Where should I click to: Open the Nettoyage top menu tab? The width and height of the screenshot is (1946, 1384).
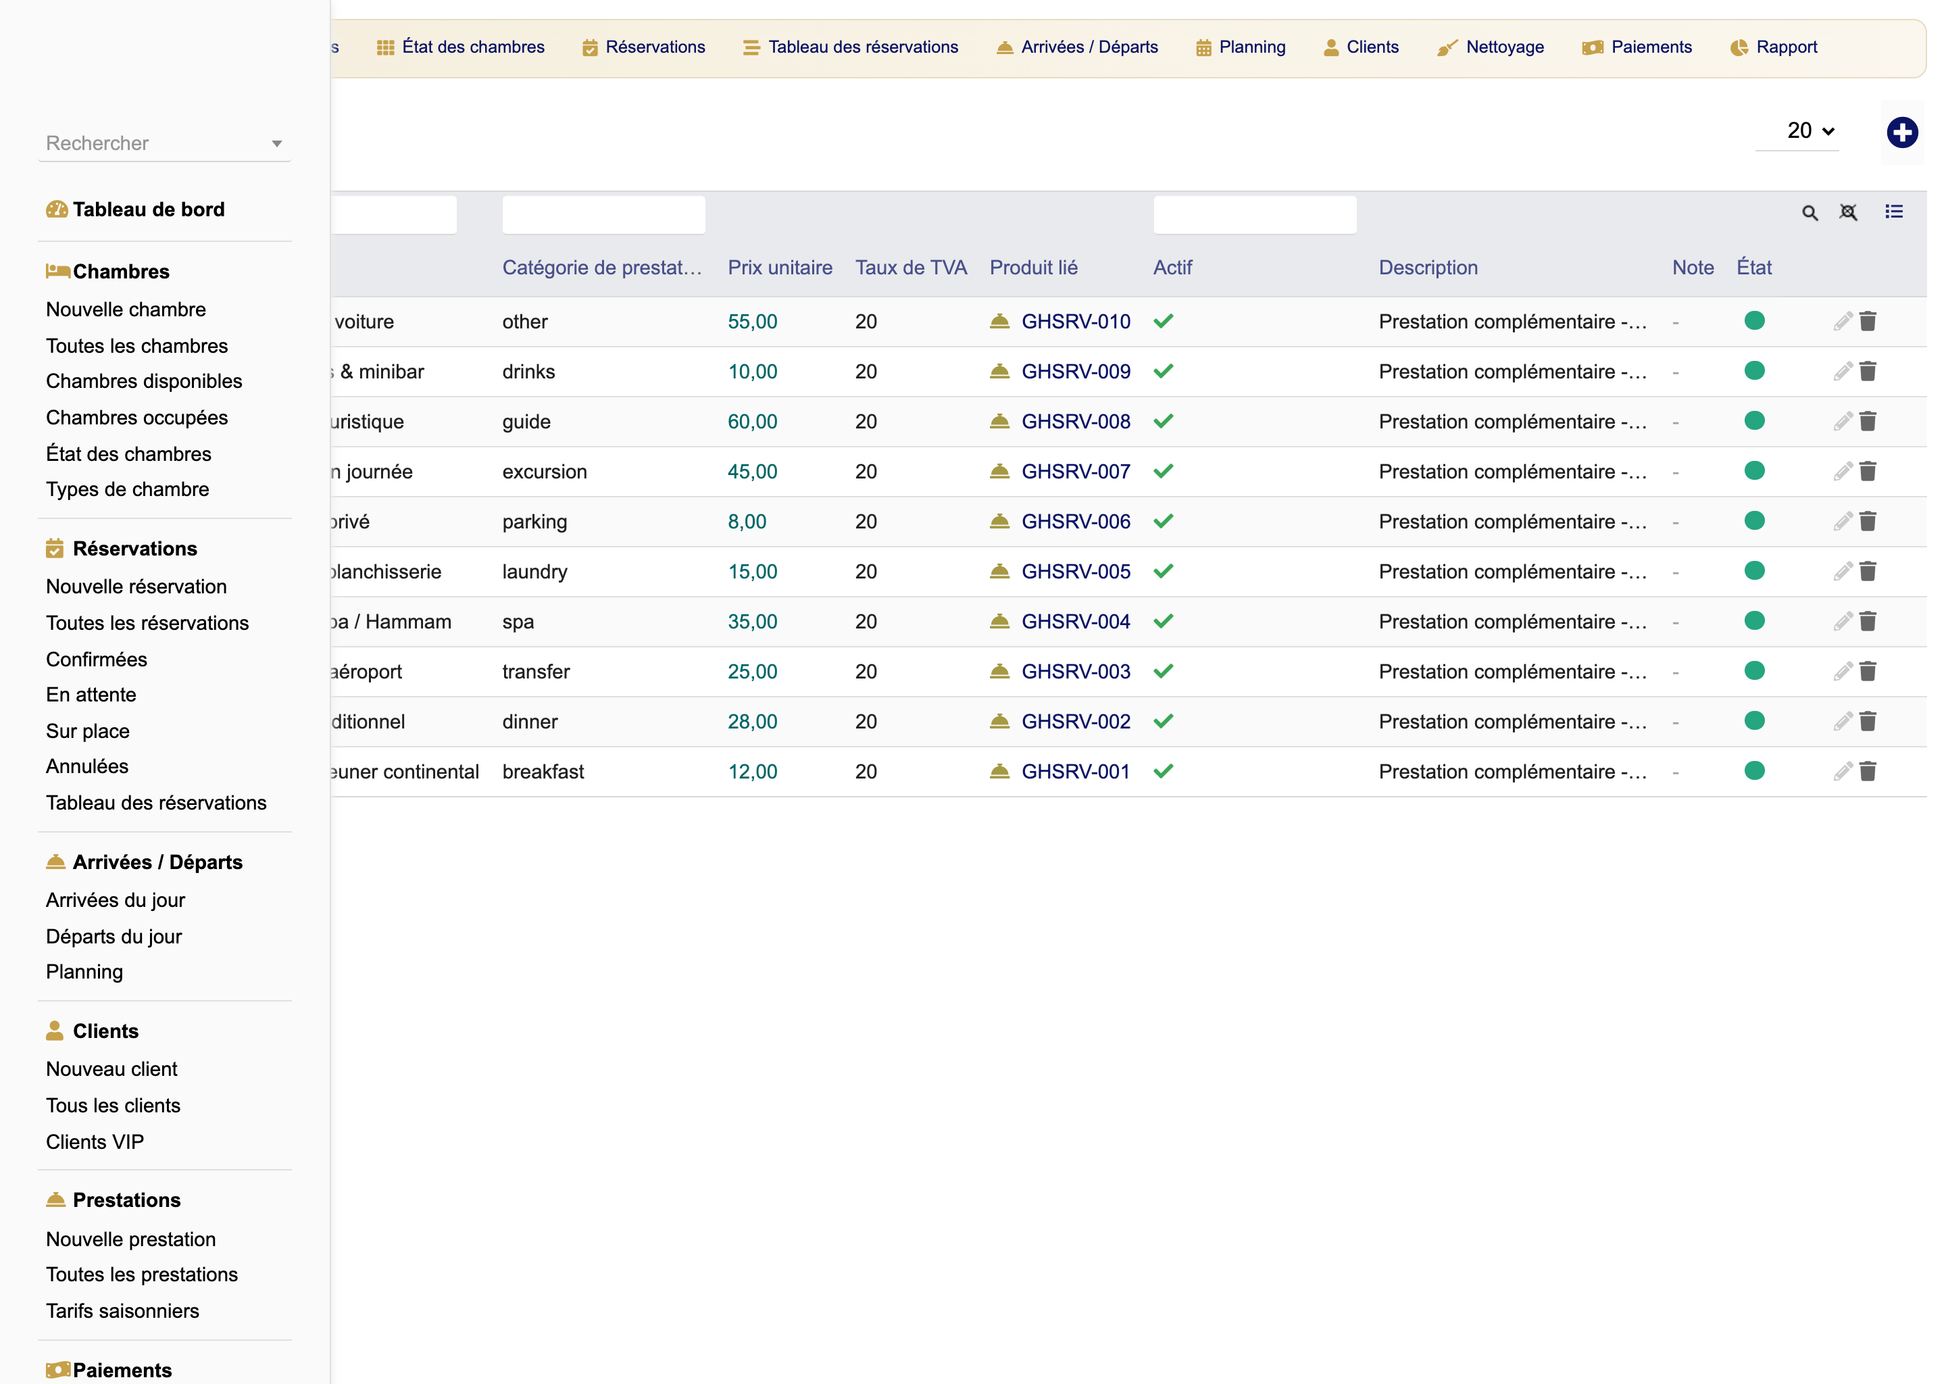point(1490,47)
